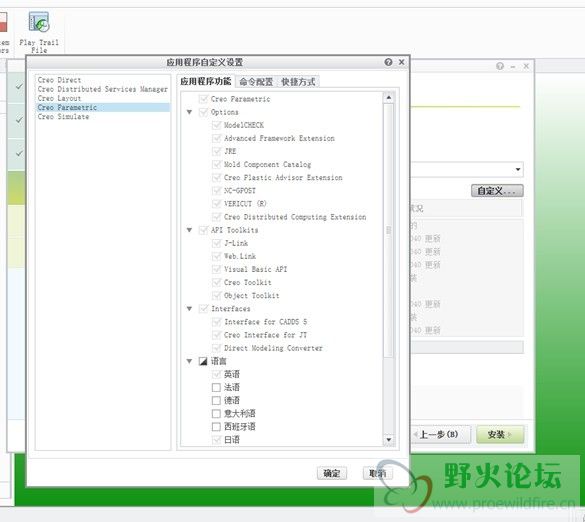Enable the 德语 language checkbox

[216, 400]
